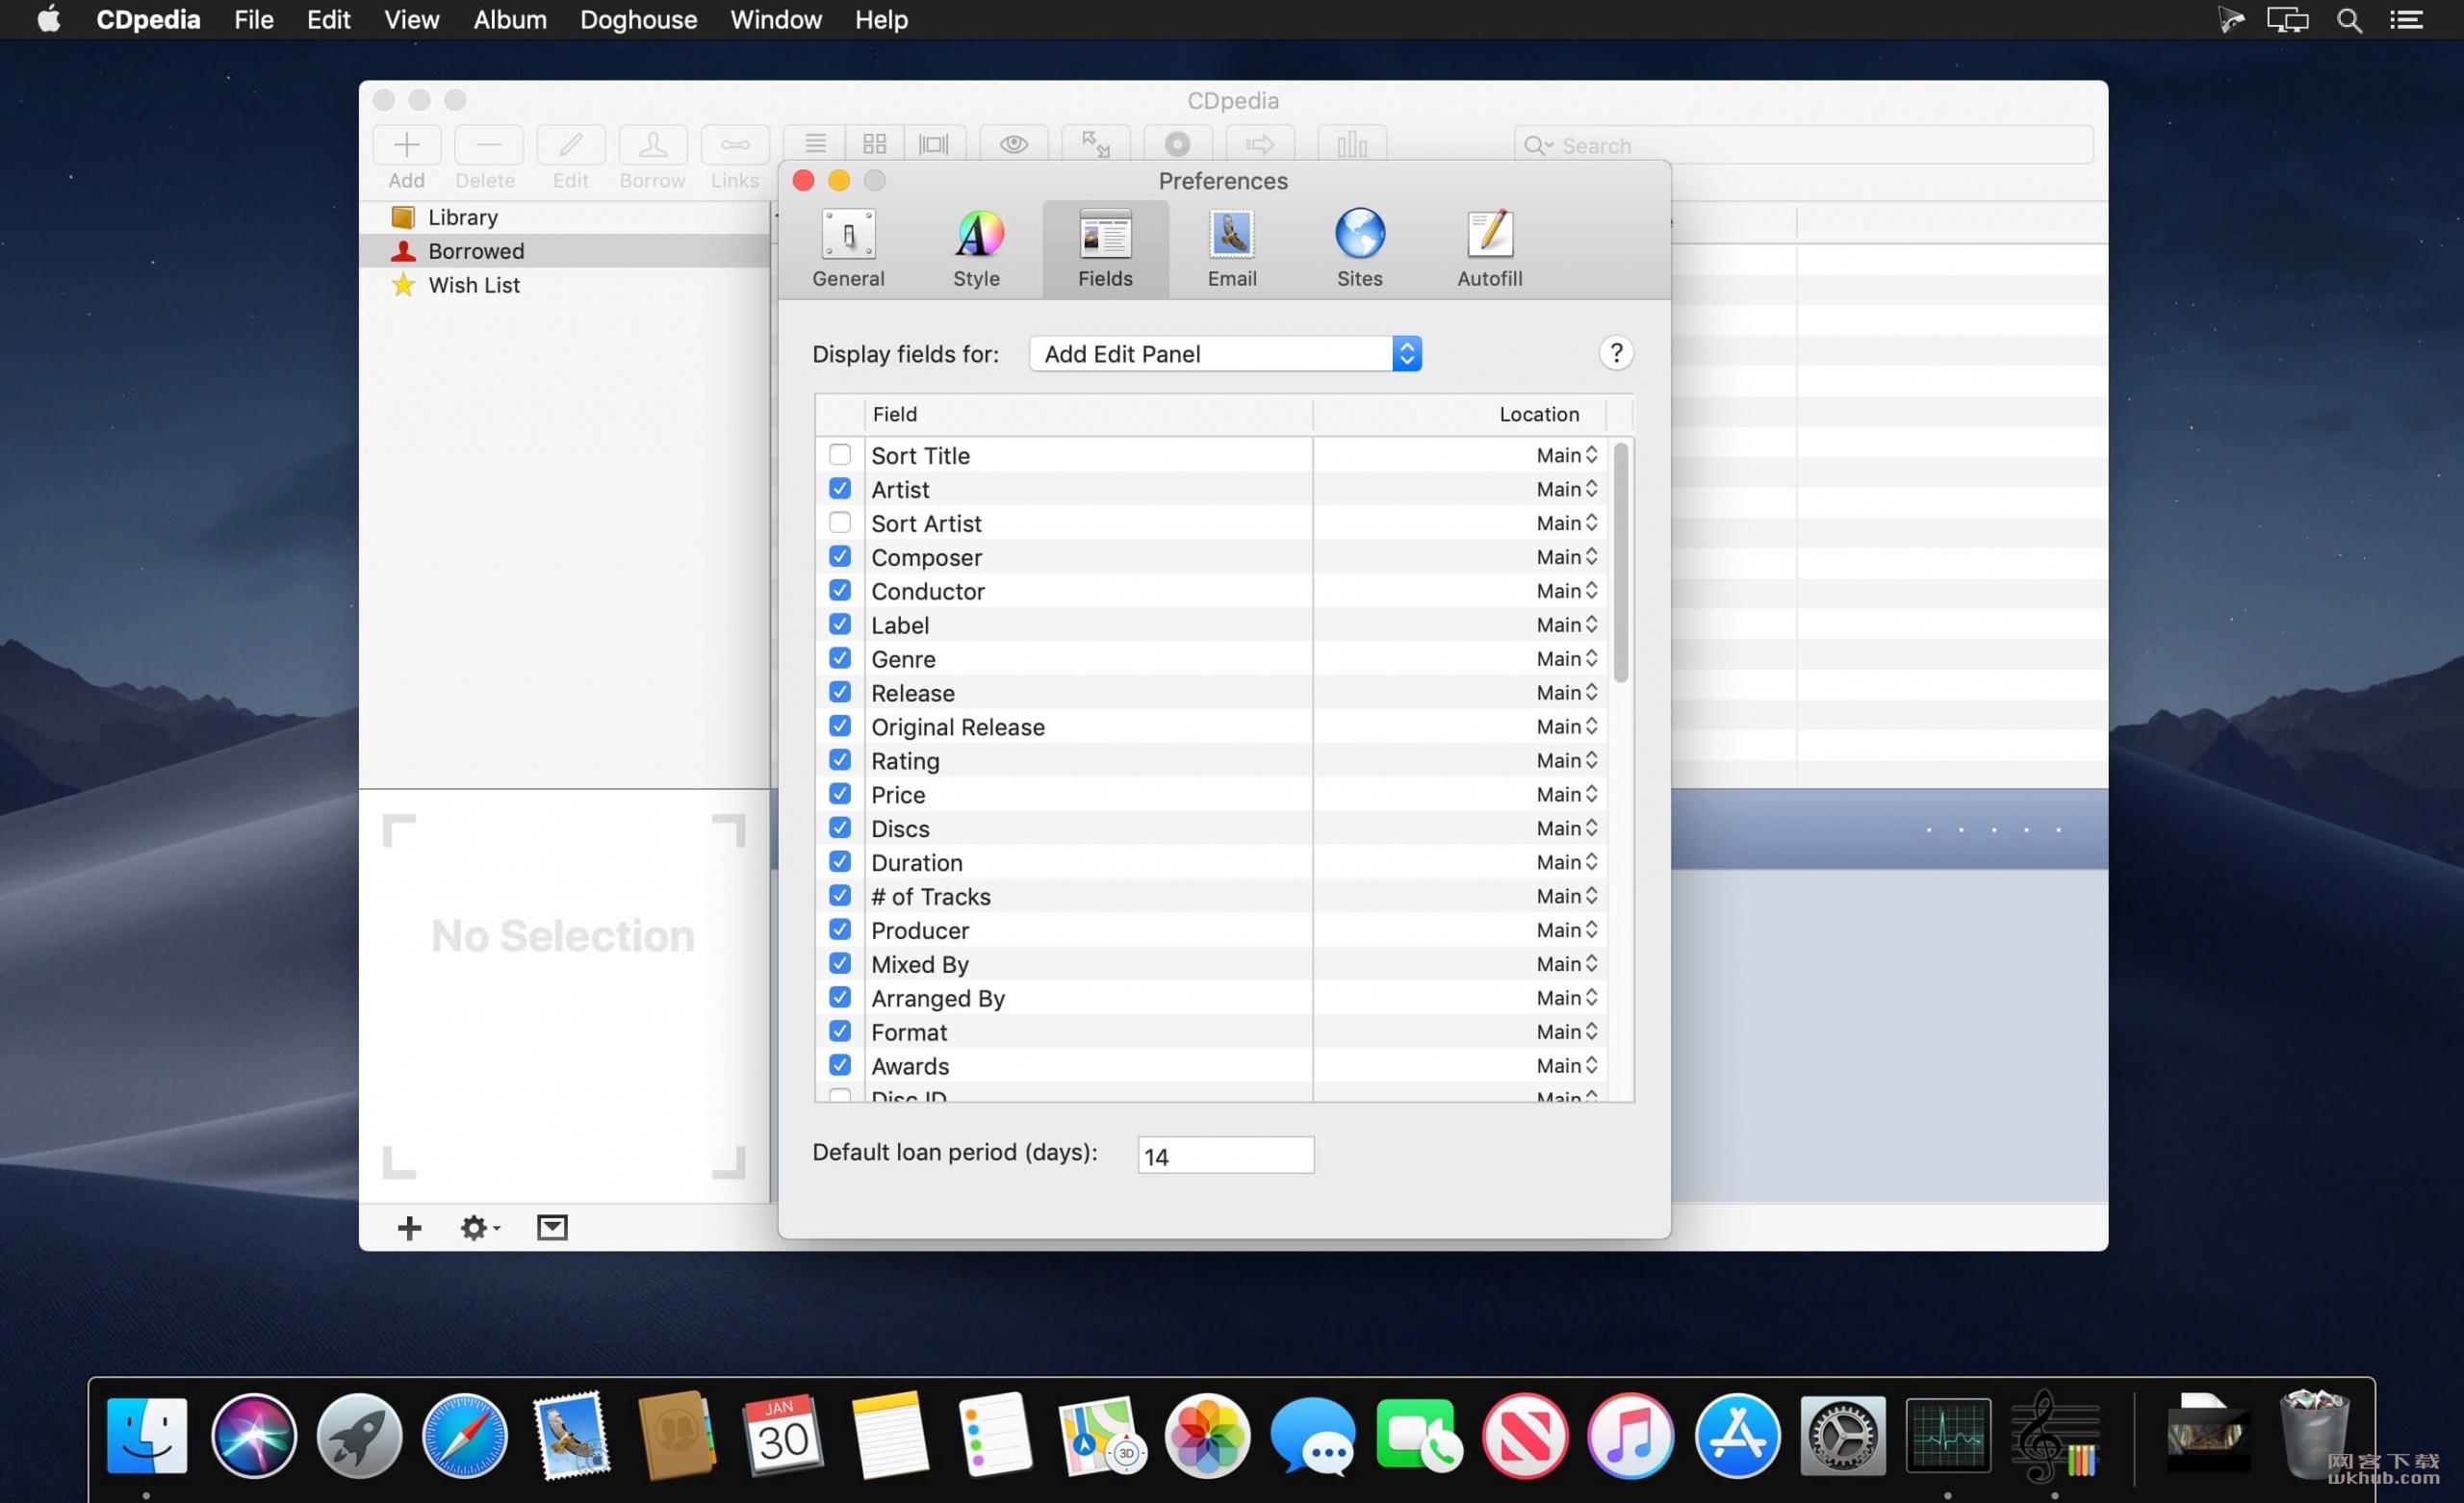Enable the Sort Title checkbox
2464x1503 pixels.
[839, 455]
